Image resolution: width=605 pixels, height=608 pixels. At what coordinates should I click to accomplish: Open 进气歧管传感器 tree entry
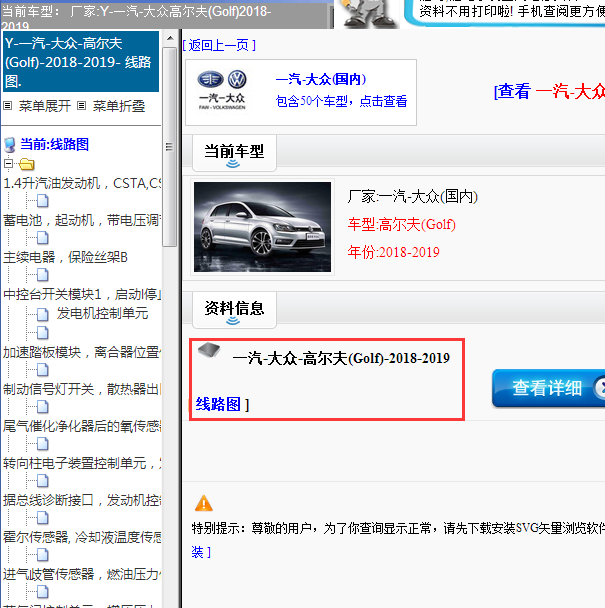coord(82,574)
